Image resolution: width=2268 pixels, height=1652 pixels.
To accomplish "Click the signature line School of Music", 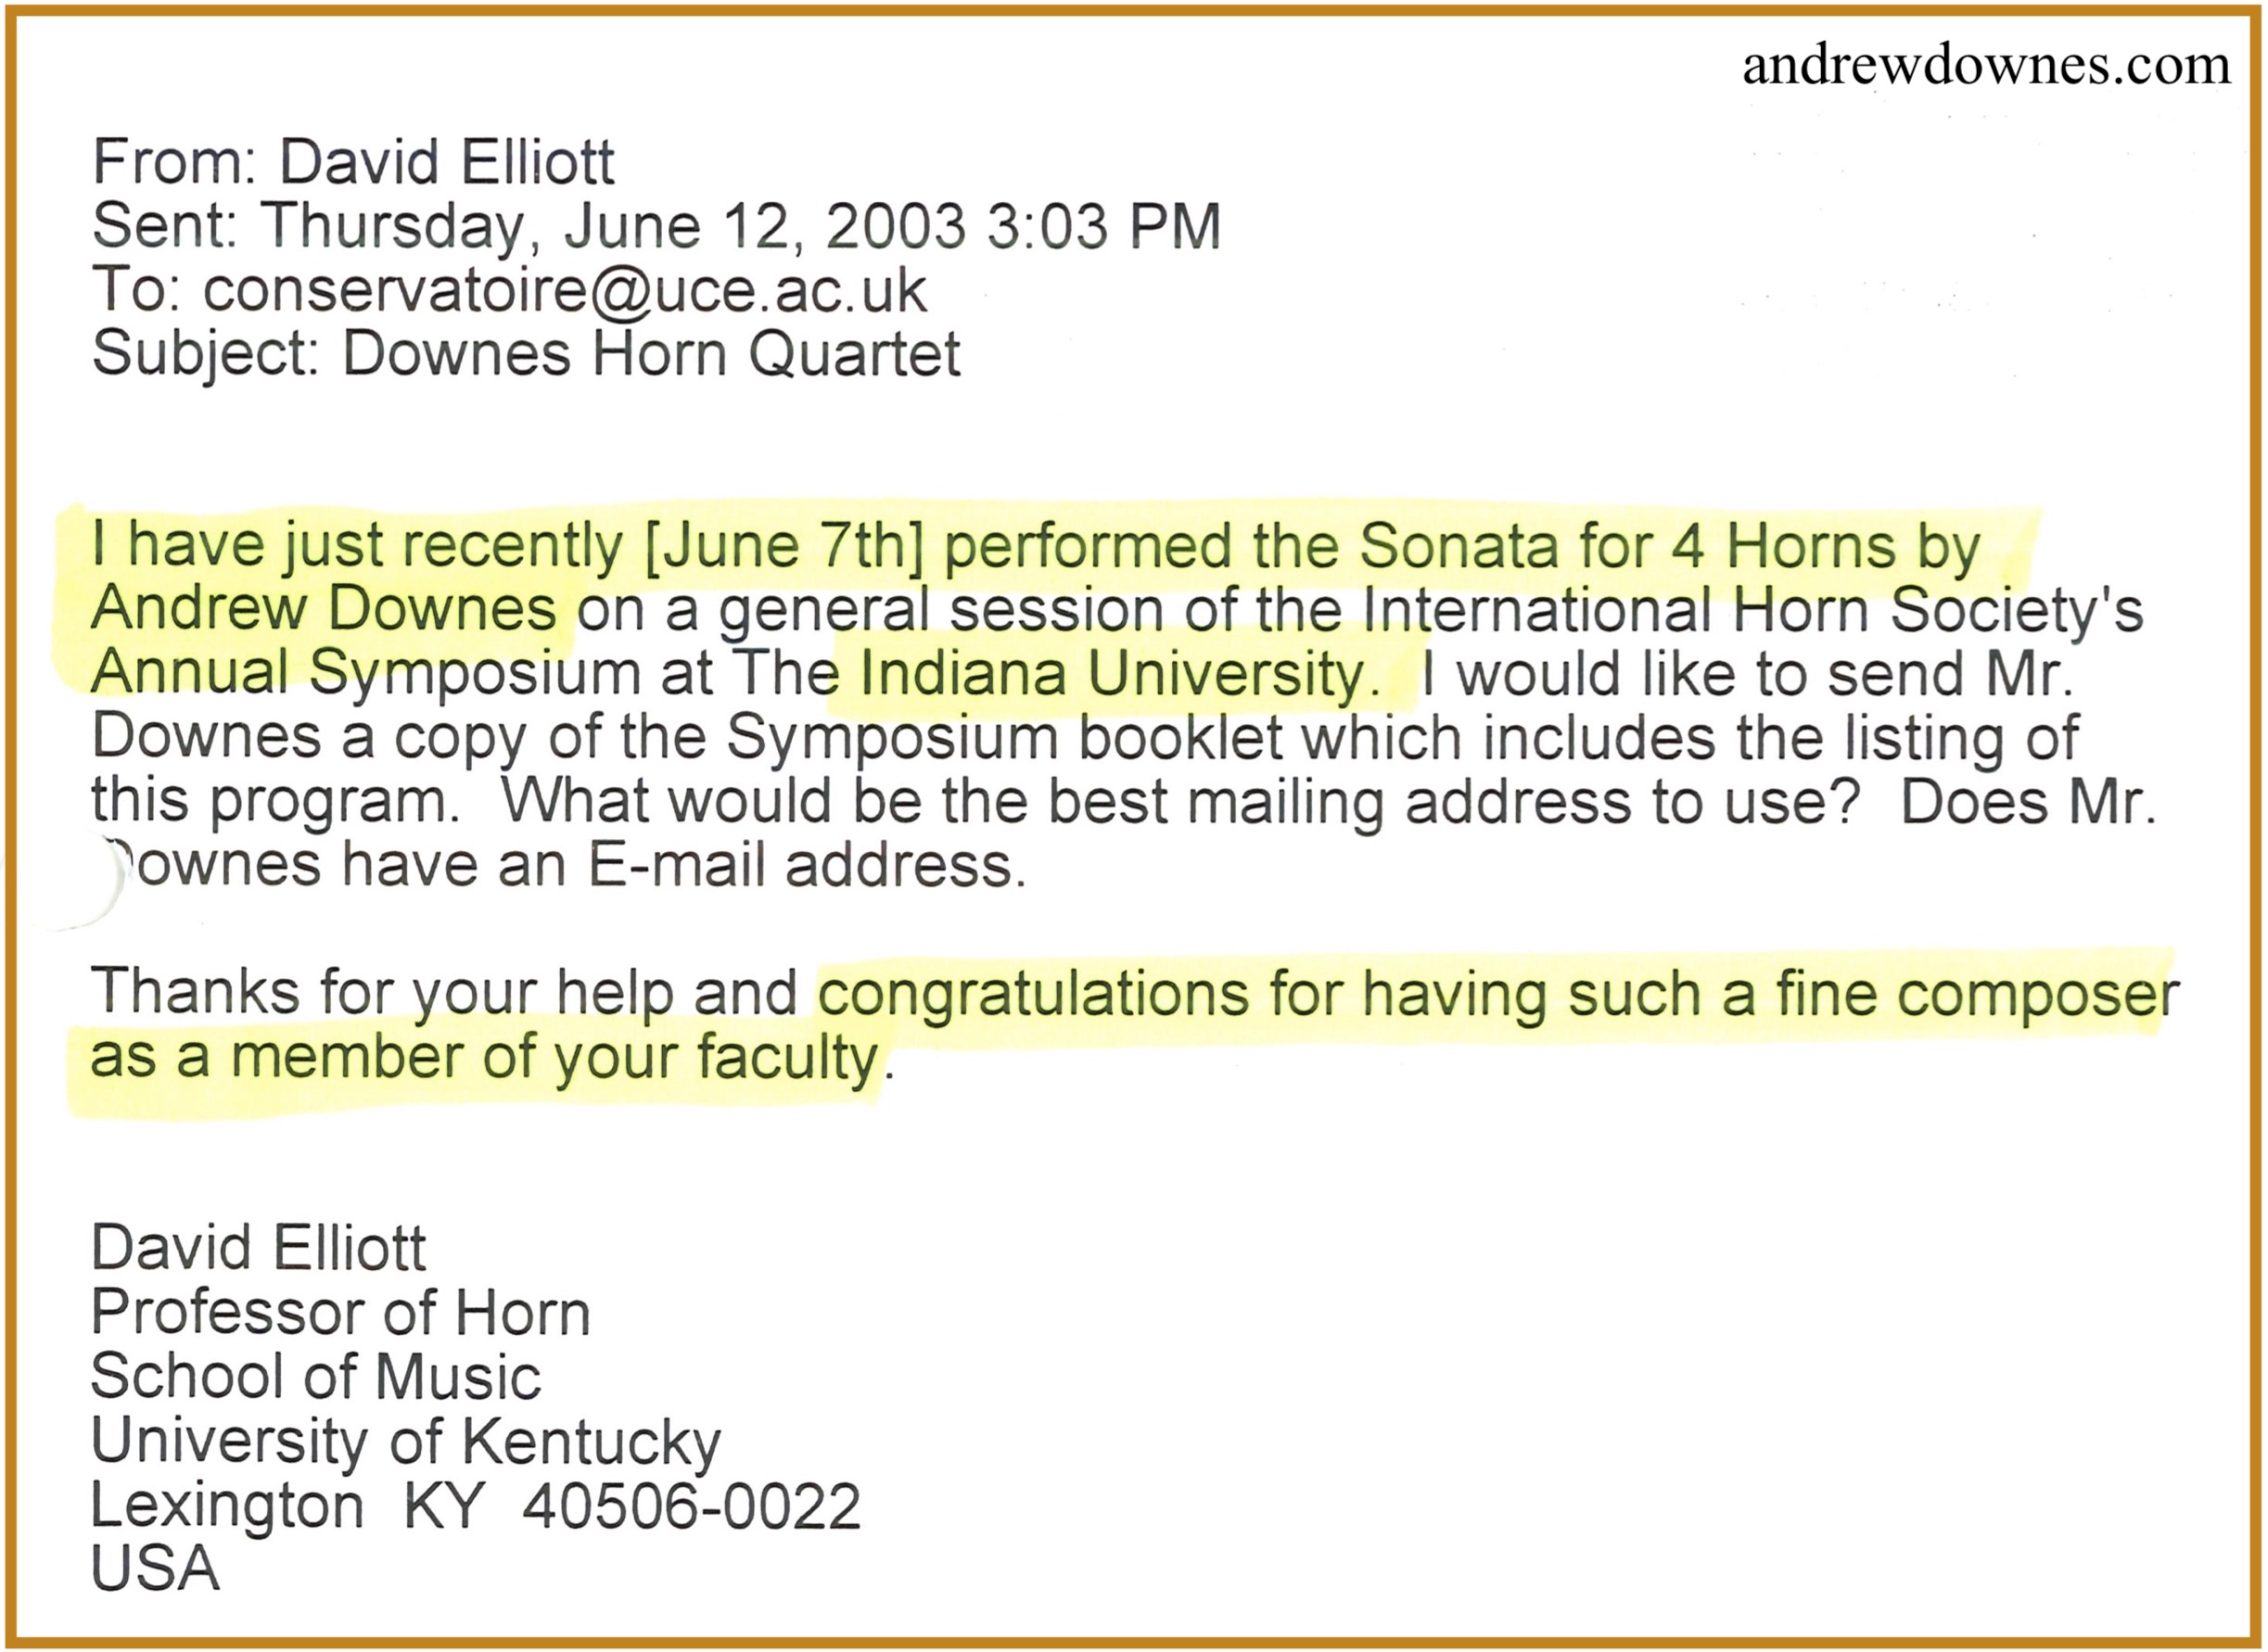I will pos(316,1377).
